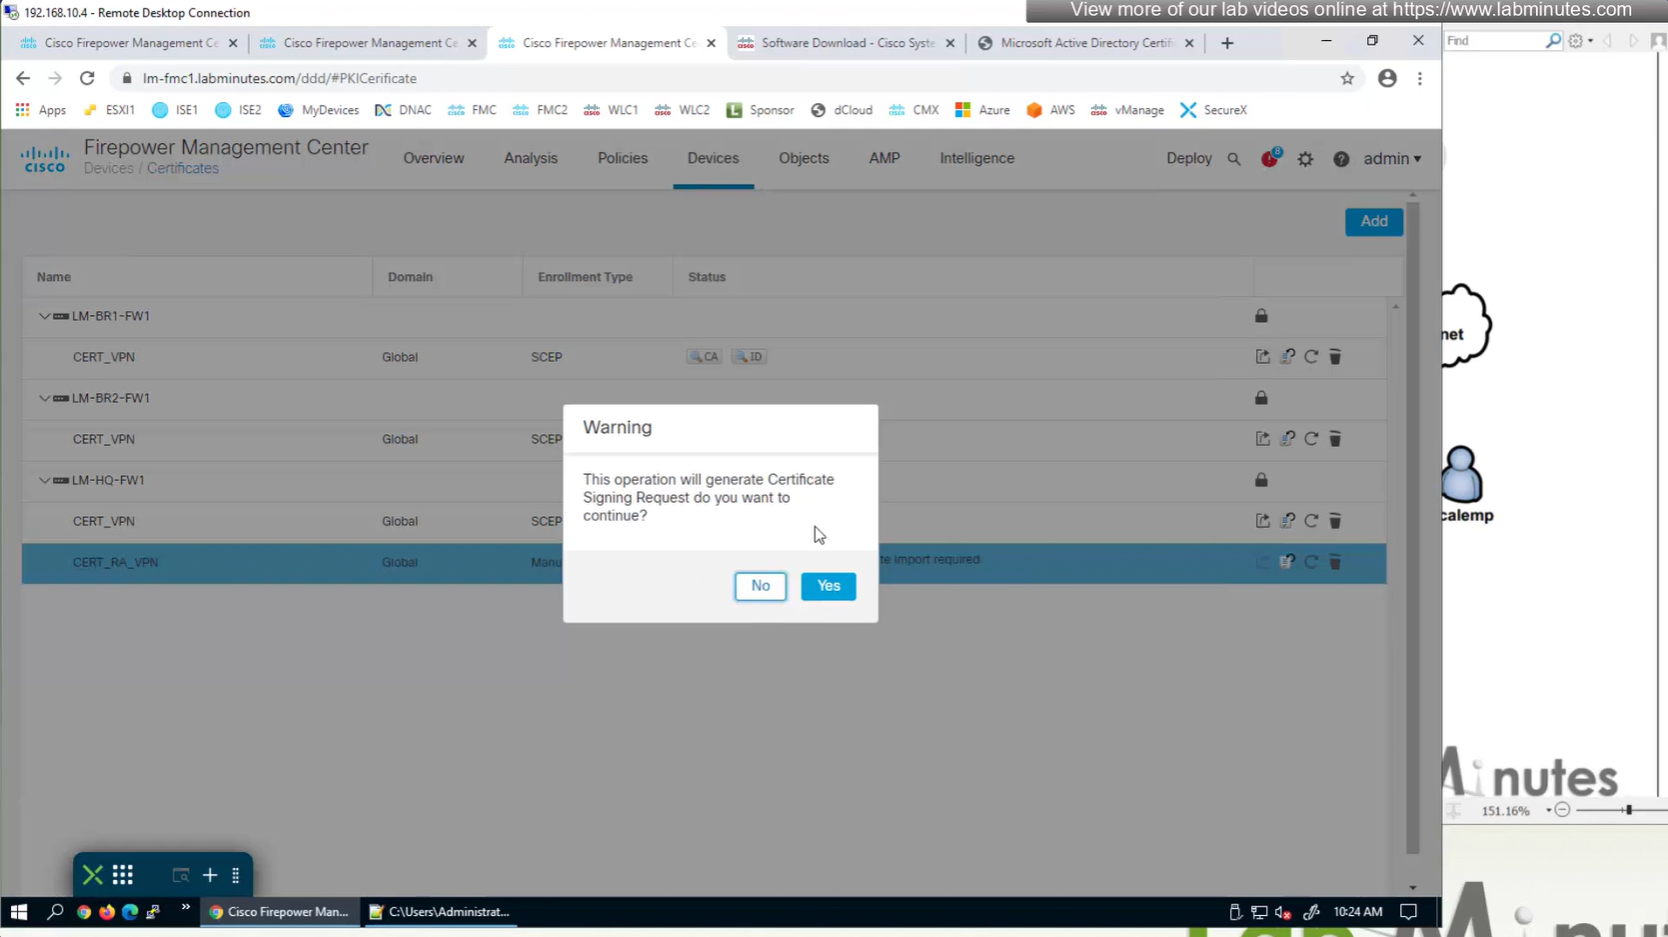The height and width of the screenshot is (937, 1668).
Task: Click Yes in the Warning dialog
Action: pyautogui.click(x=828, y=586)
